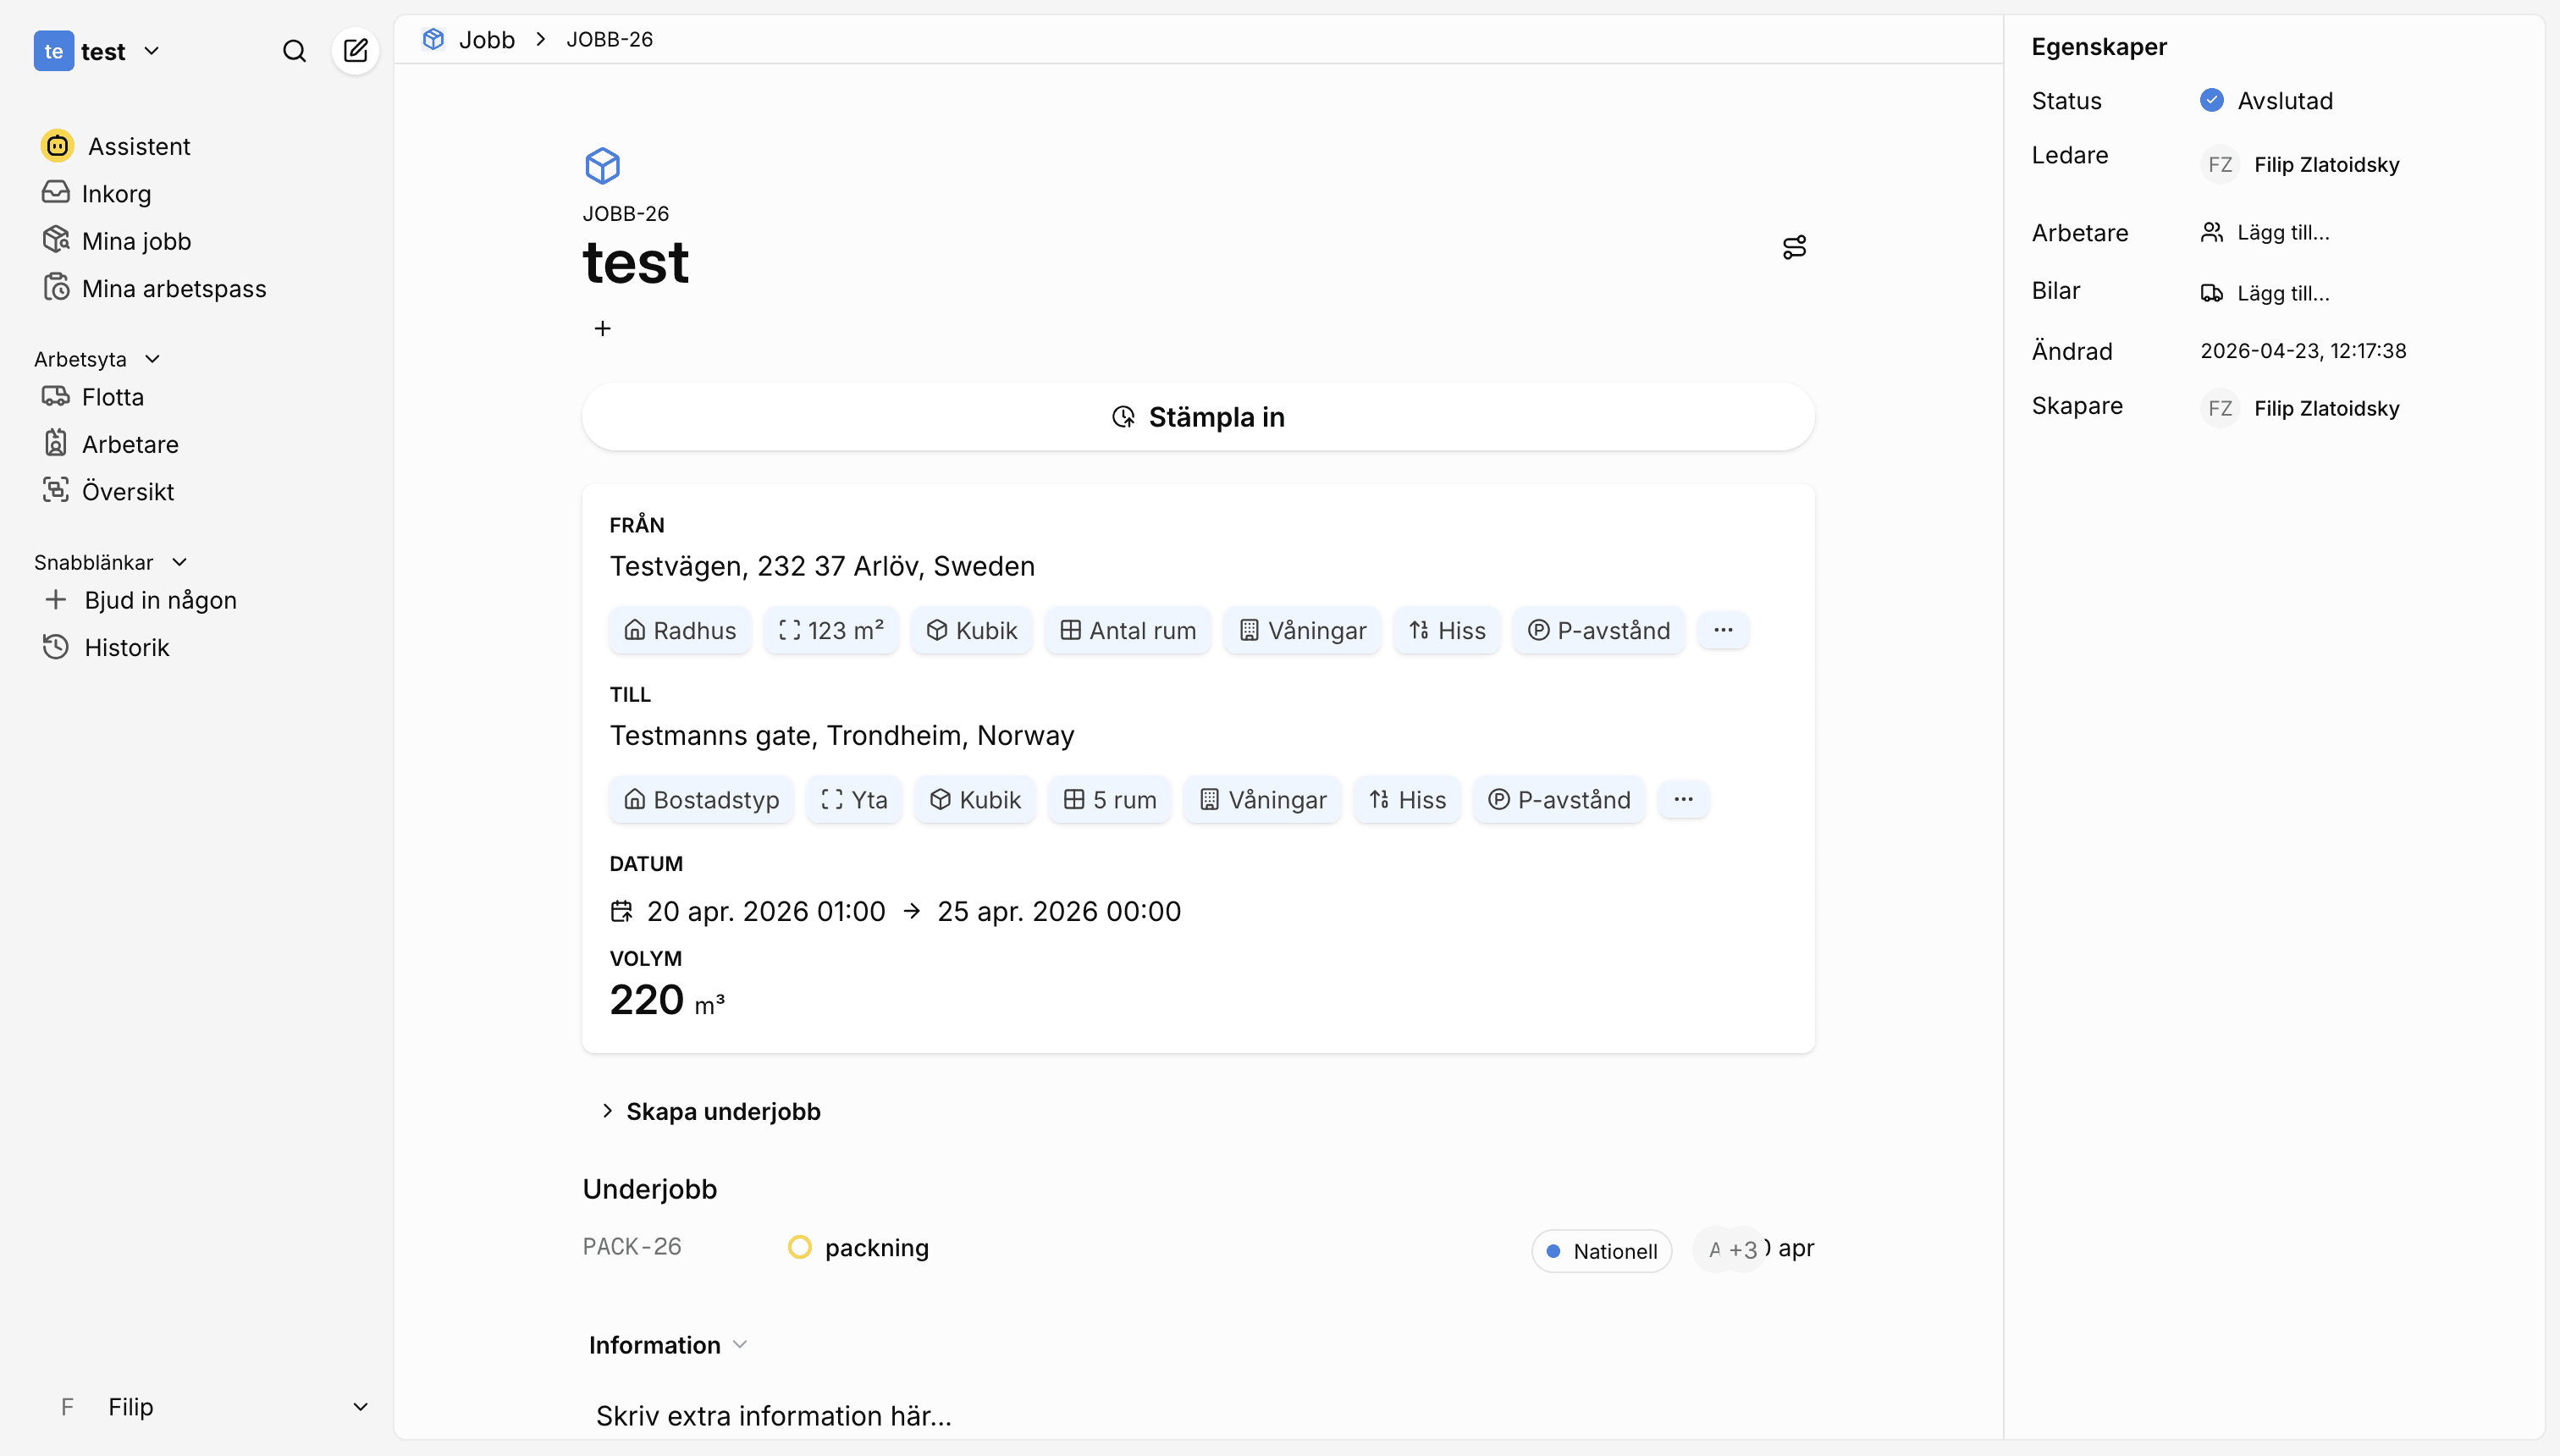Screen dimensions: 2560x1456
Task: Collapse the Information section chevron
Action: click(x=740, y=1344)
